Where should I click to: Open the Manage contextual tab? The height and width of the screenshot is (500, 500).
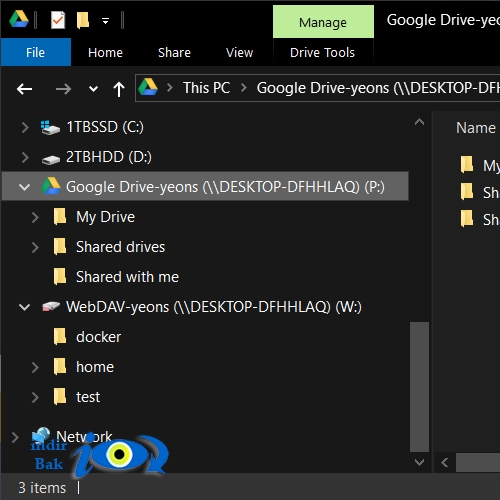[x=323, y=22]
